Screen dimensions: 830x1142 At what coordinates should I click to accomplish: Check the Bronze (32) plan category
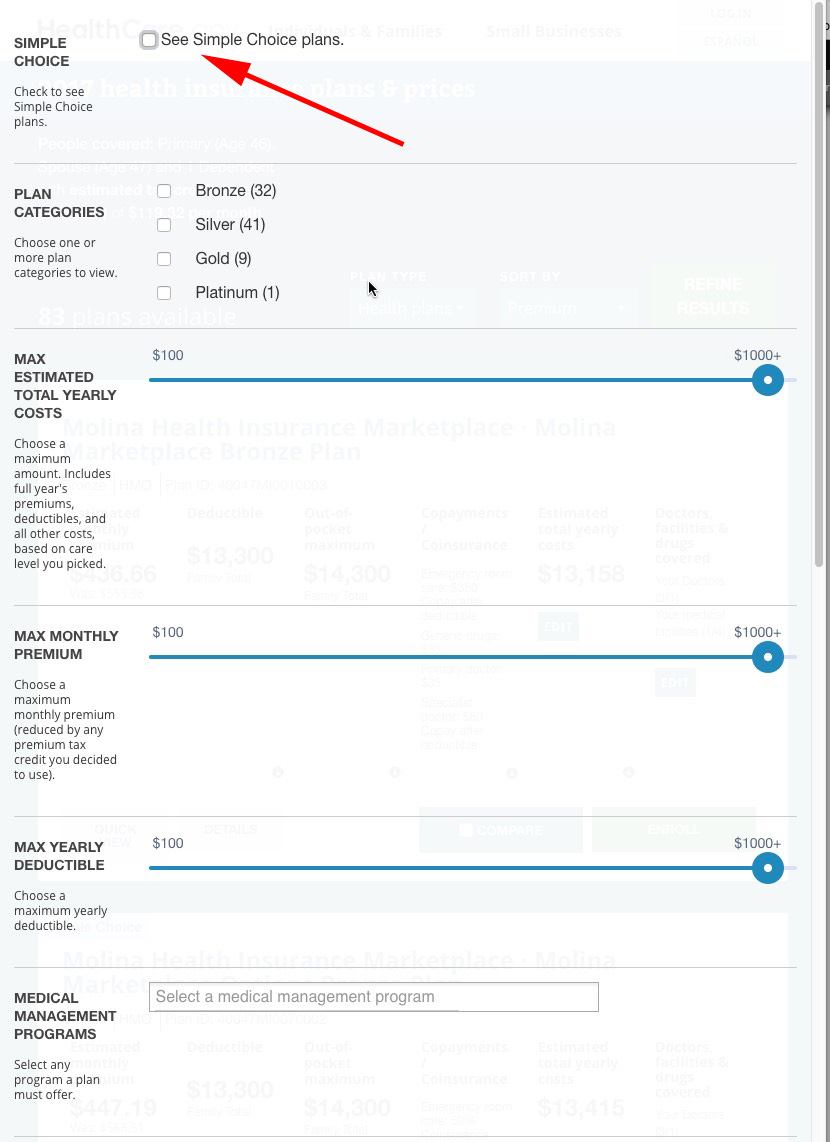coord(164,191)
